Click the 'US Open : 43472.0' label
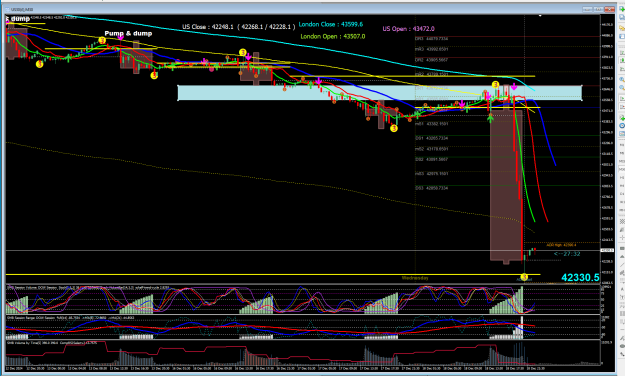Viewport: 625px width, 376px height. point(408,29)
